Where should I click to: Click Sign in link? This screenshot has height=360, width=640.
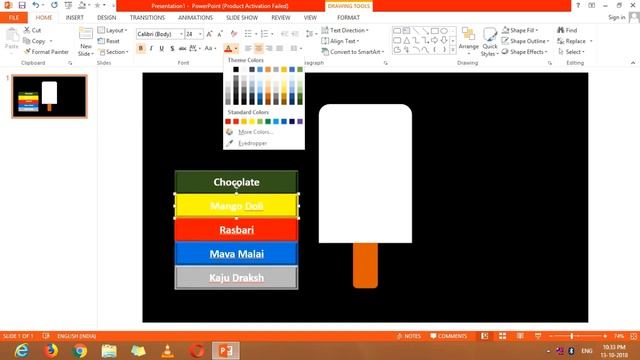pos(616,17)
